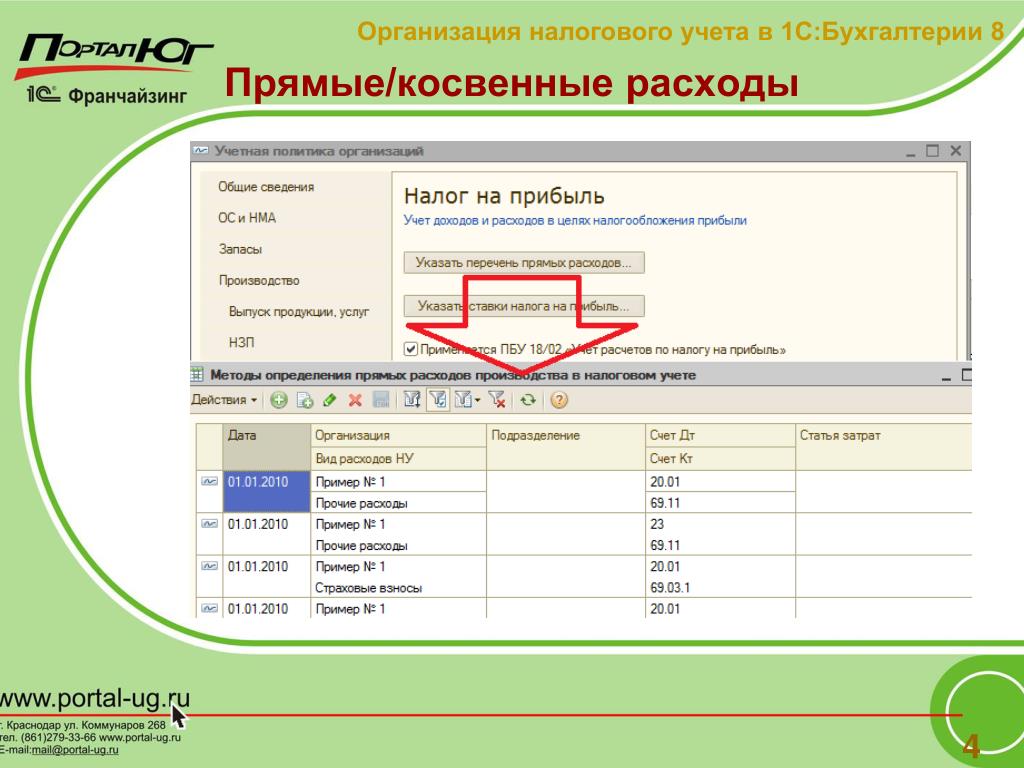1024x768 pixels.
Task: Click the Счет Дт column header
Action: click(720, 436)
